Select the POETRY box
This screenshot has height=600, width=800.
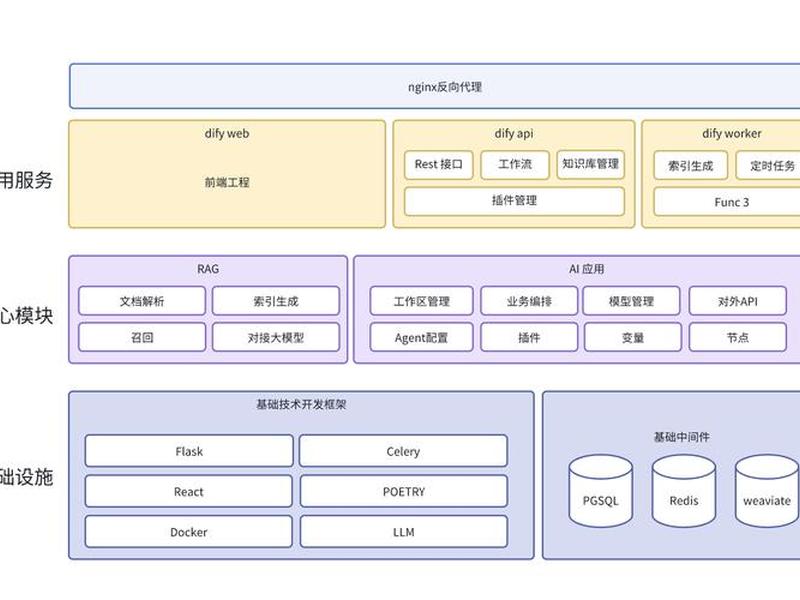pyautogui.click(x=404, y=491)
